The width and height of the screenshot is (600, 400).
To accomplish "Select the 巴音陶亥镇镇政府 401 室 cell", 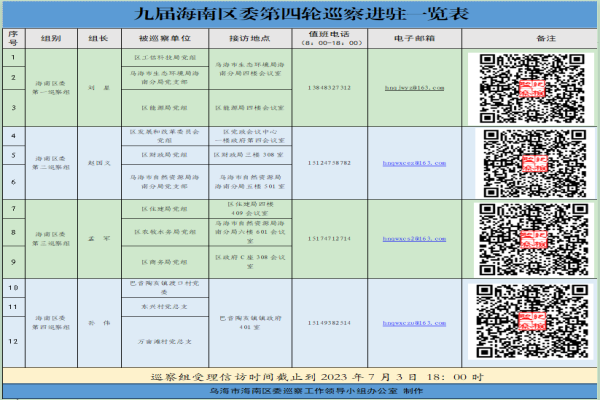I will pyautogui.click(x=250, y=323).
